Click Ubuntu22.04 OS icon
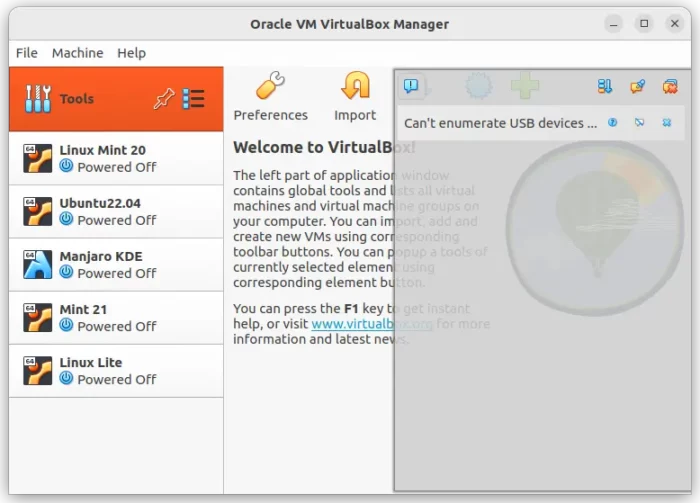 (38, 212)
